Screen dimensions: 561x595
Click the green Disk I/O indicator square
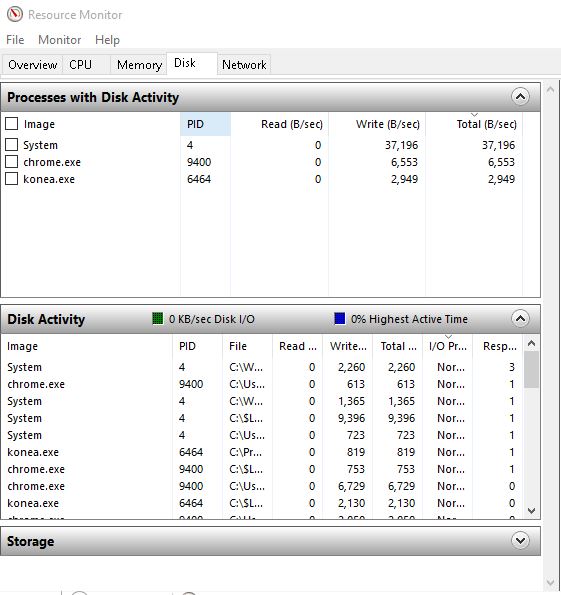point(158,318)
